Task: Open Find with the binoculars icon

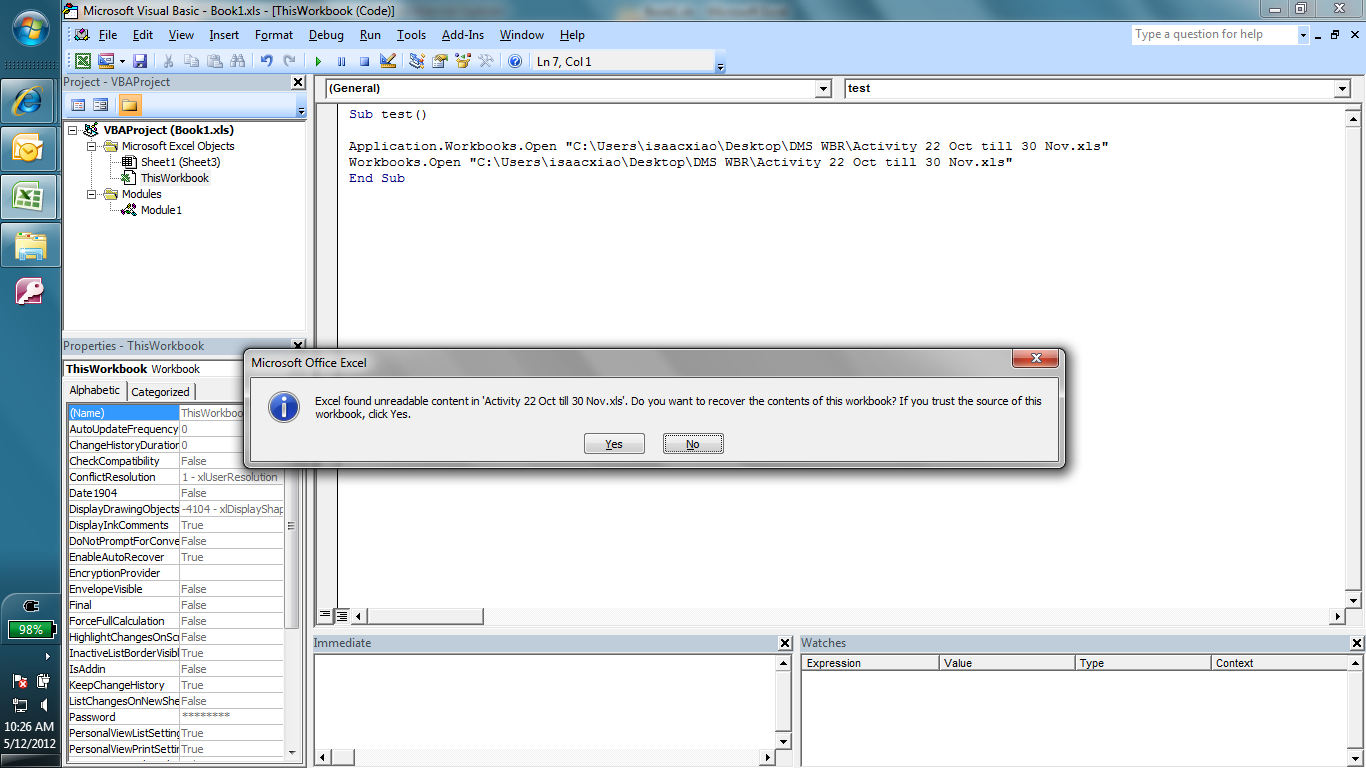Action: point(237,61)
